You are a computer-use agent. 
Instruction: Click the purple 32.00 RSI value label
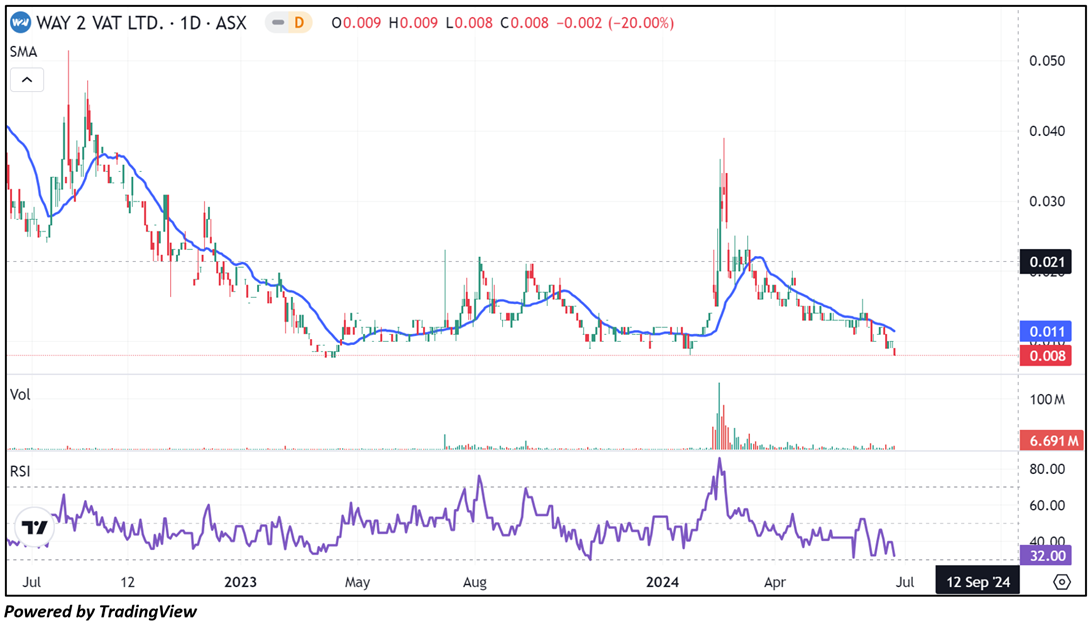[x=1045, y=556]
